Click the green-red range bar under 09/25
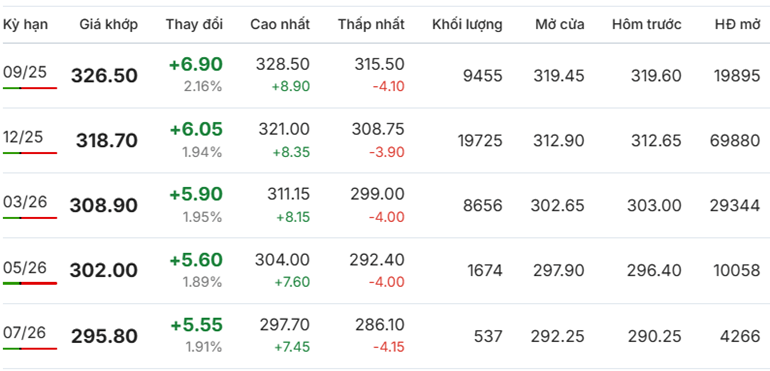The image size is (770, 371). (x=30, y=88)
